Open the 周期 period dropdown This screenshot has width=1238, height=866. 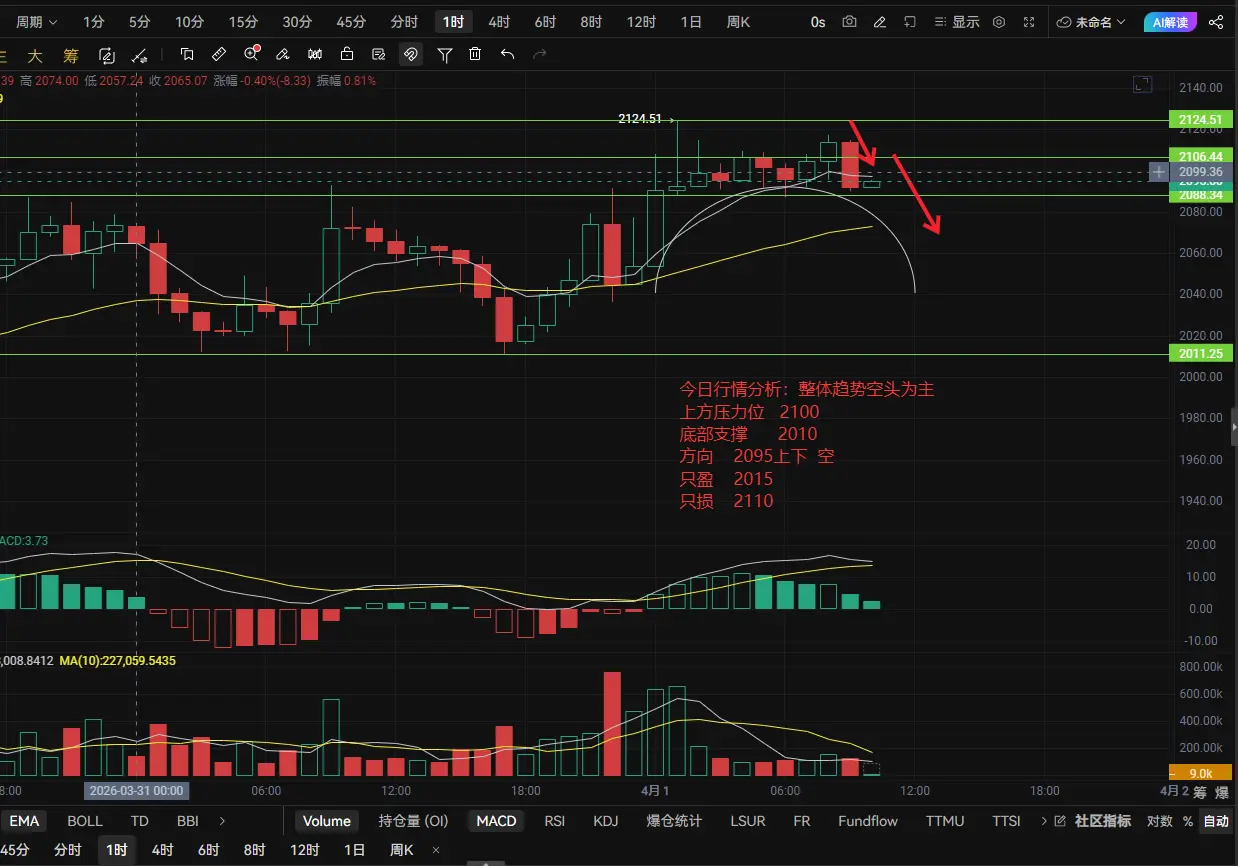(x=36, y=22)
